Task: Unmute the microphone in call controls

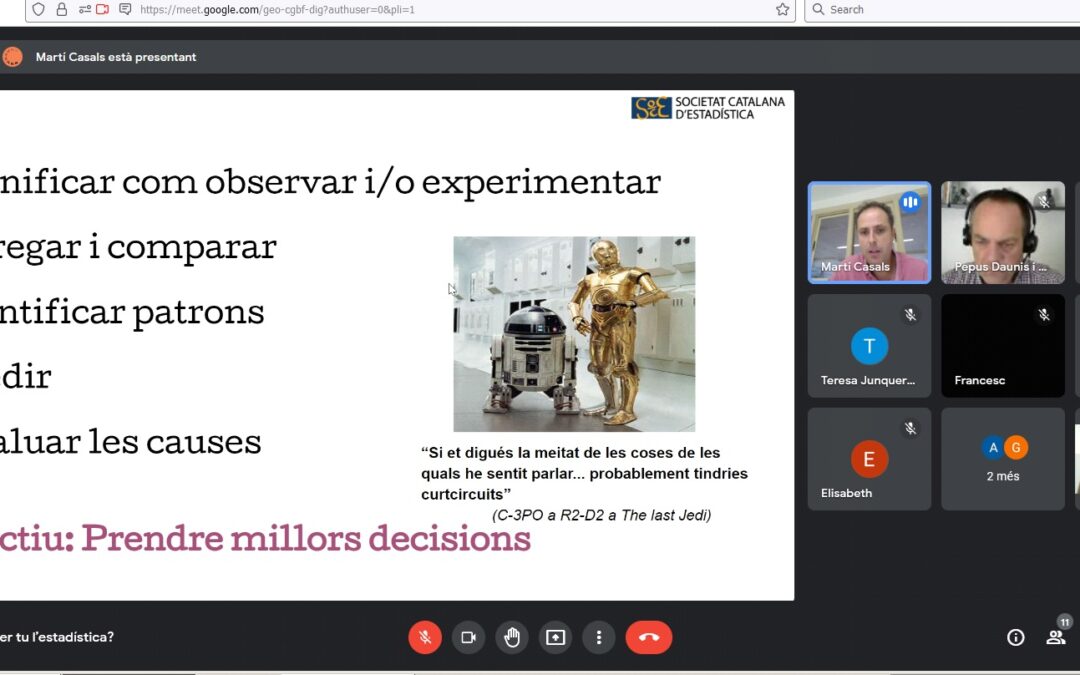Action: click(x=425, y=637)
